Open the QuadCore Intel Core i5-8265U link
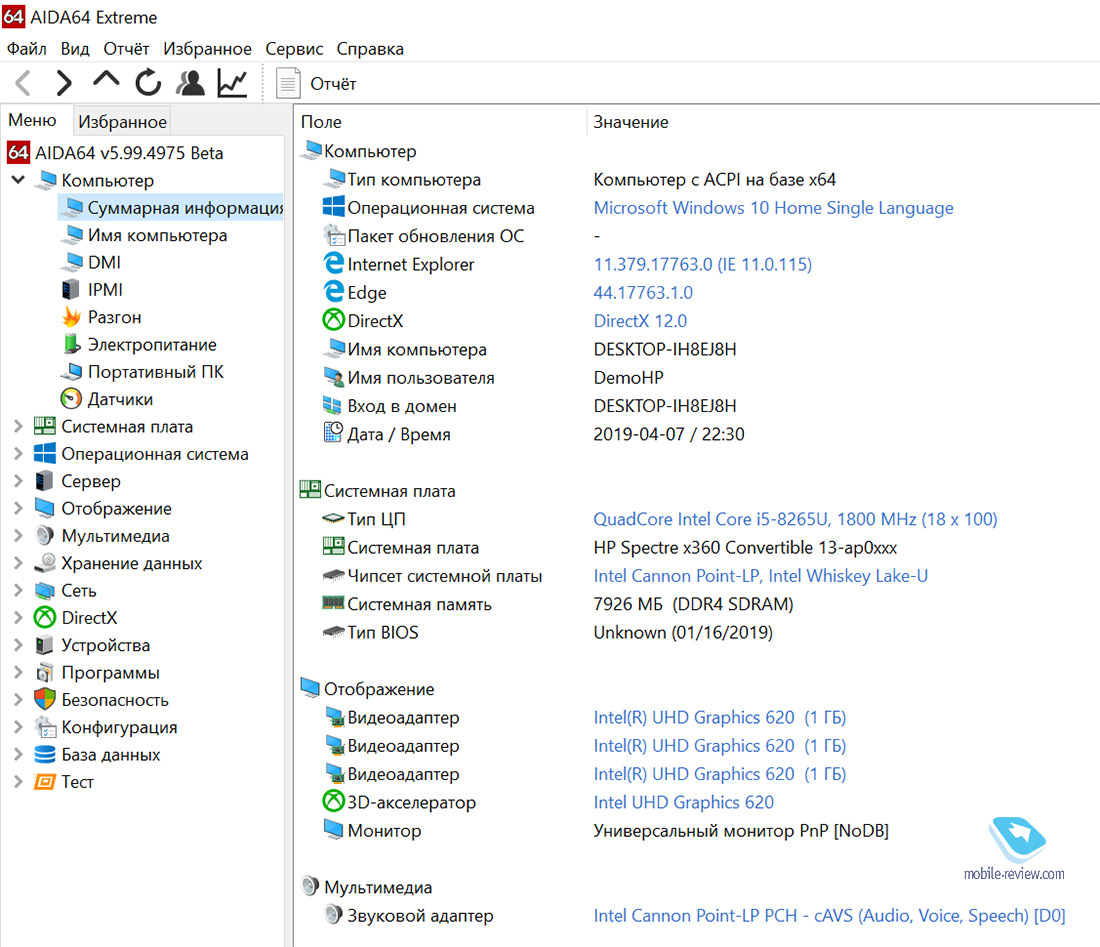Image resolution: width=1100 pixels, height=947 pixels. pos(795,519)
